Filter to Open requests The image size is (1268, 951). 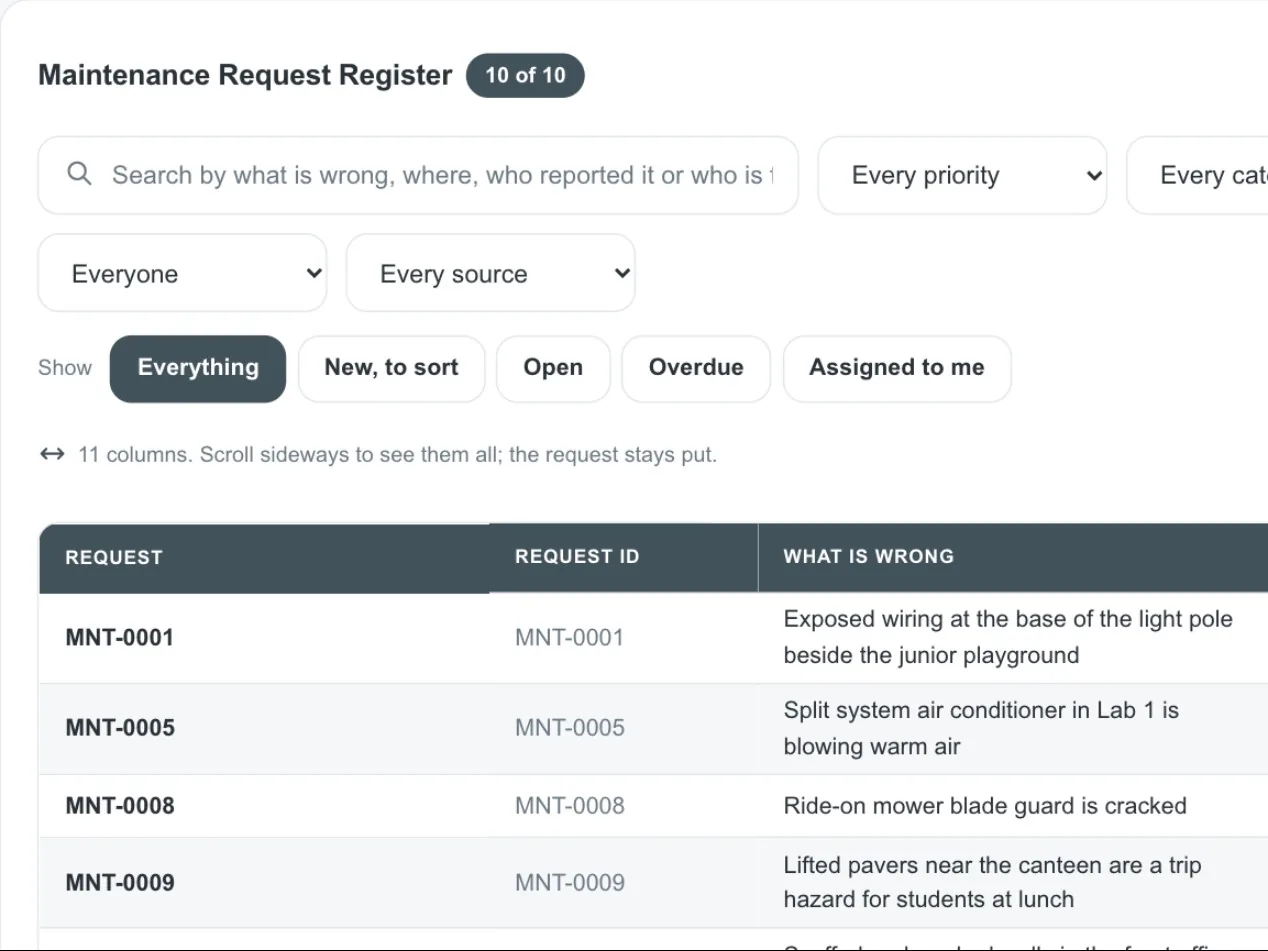553,368
